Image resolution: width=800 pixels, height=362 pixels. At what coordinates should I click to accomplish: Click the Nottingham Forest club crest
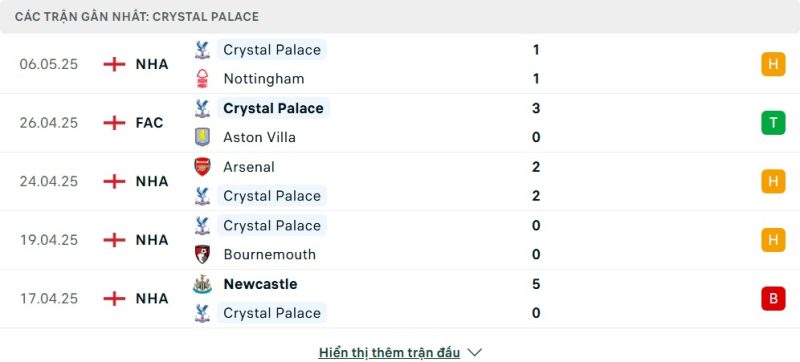[x=203, y=79]
